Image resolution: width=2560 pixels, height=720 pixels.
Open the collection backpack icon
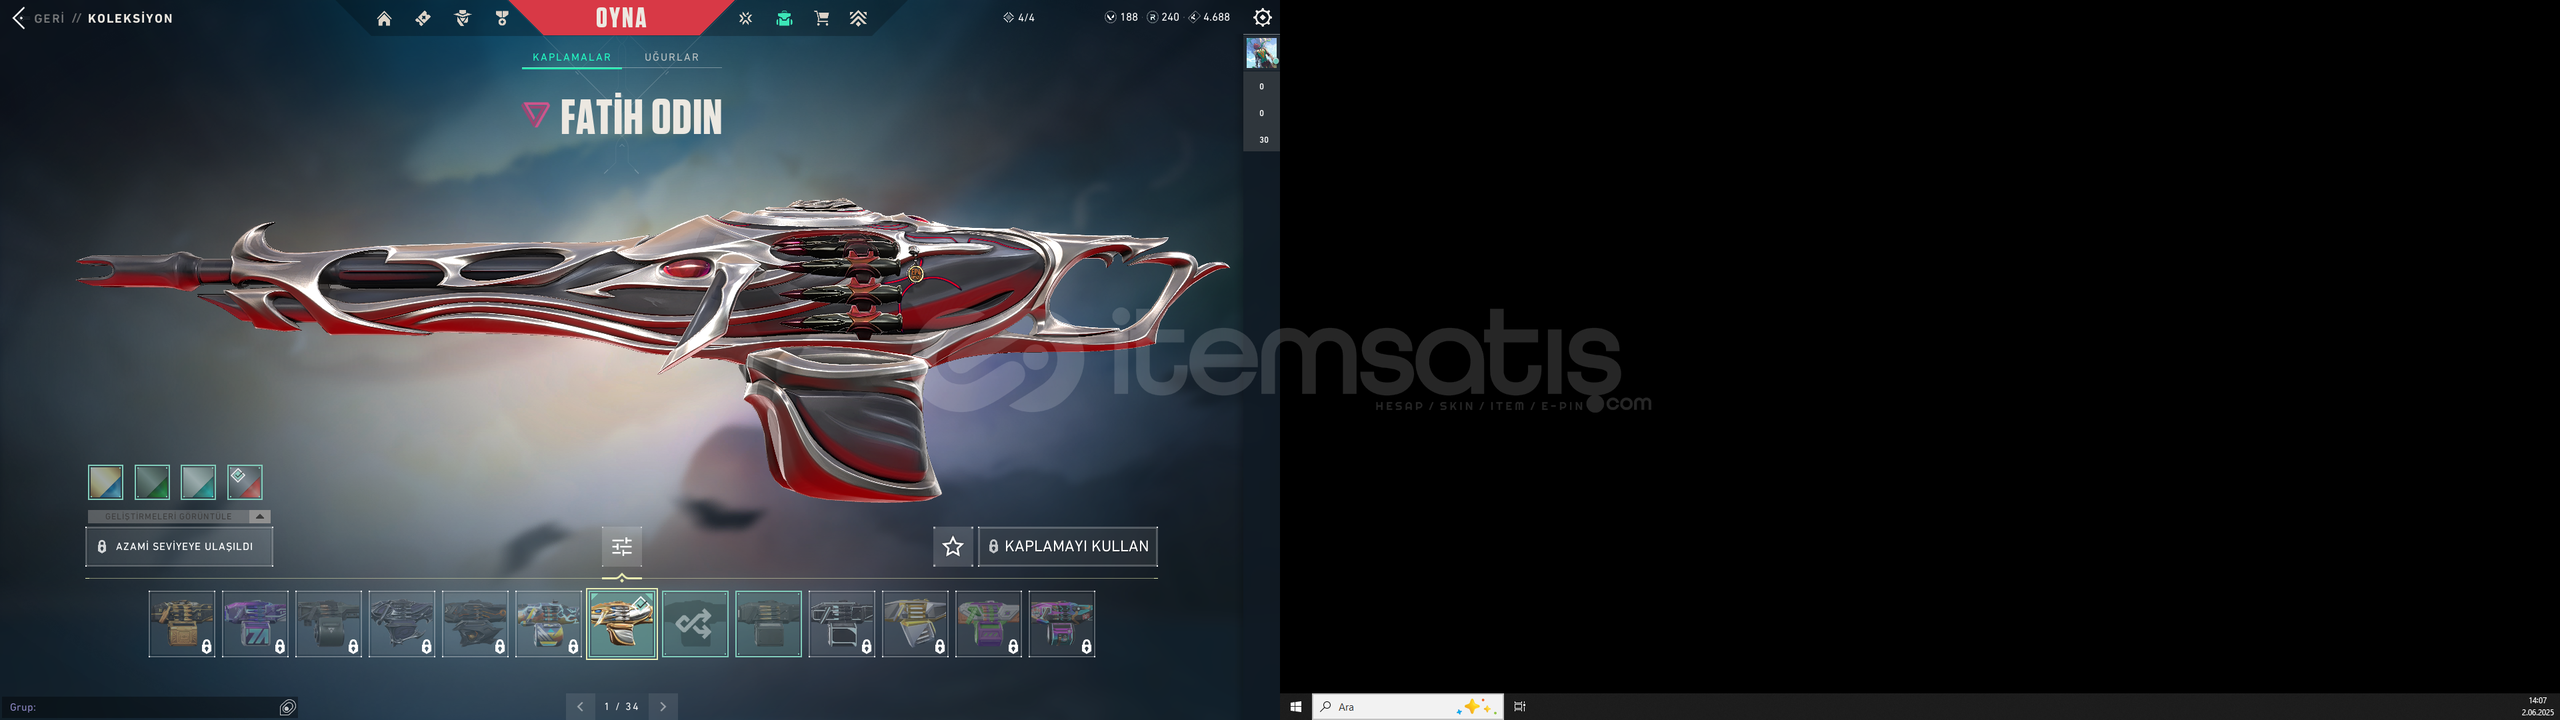(784, 18)
